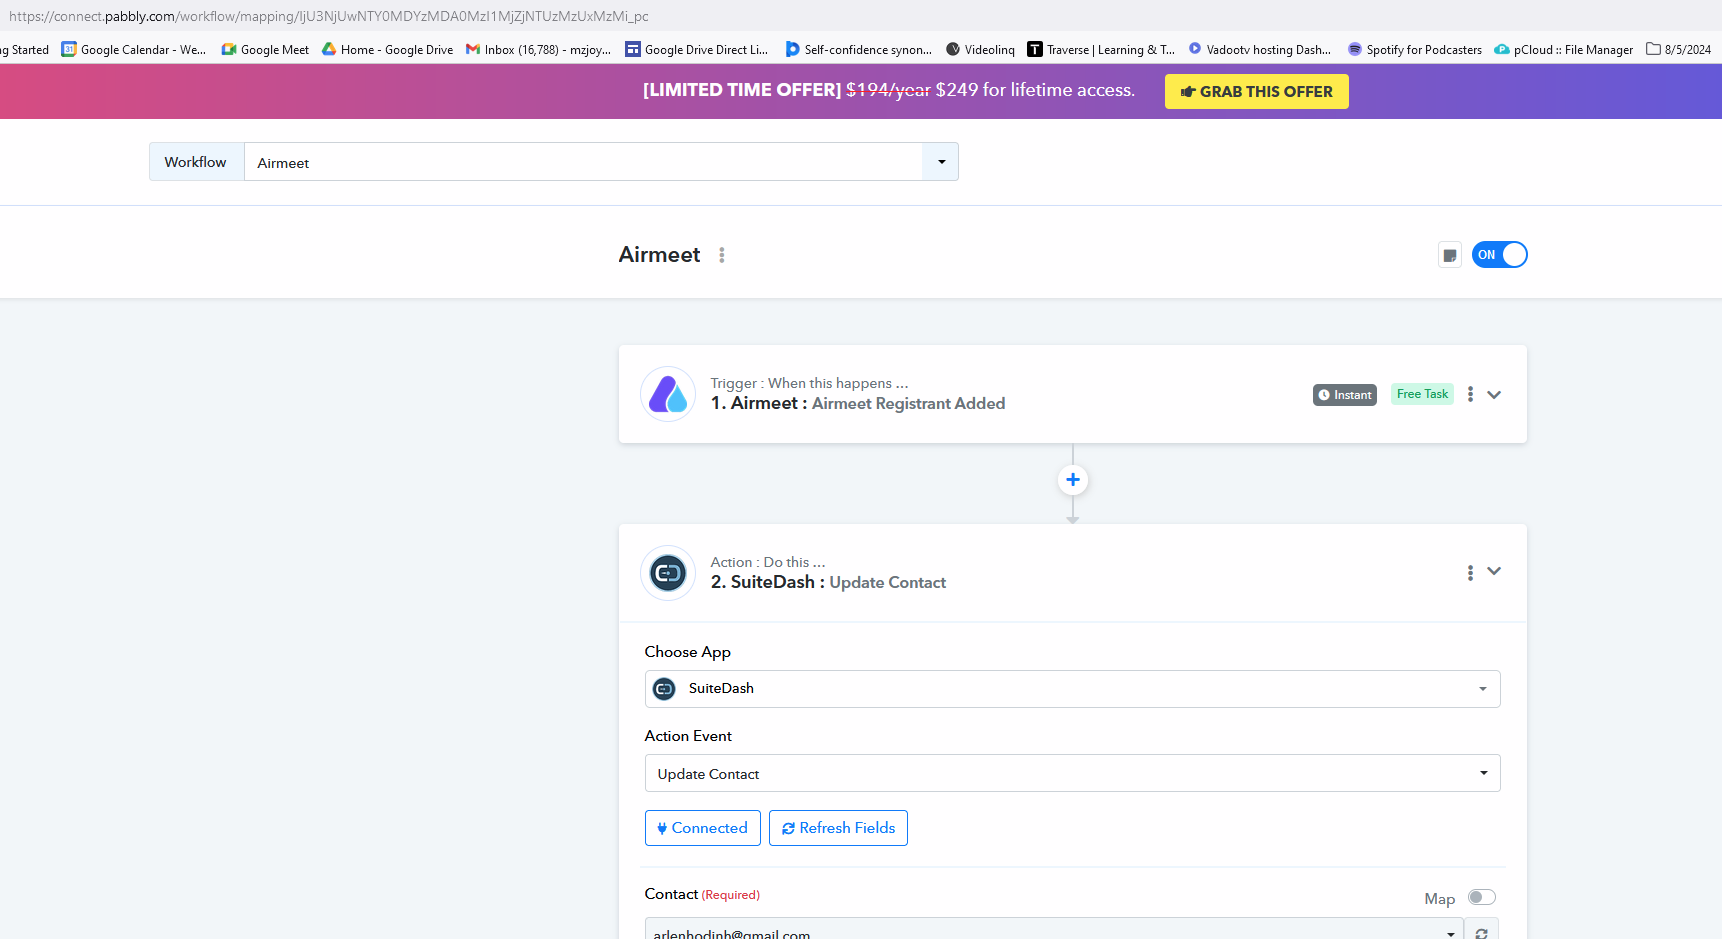The image size is (1722, 939).
Task: Open the Workflow selector showing Airmeet
Action: (601, 162)
